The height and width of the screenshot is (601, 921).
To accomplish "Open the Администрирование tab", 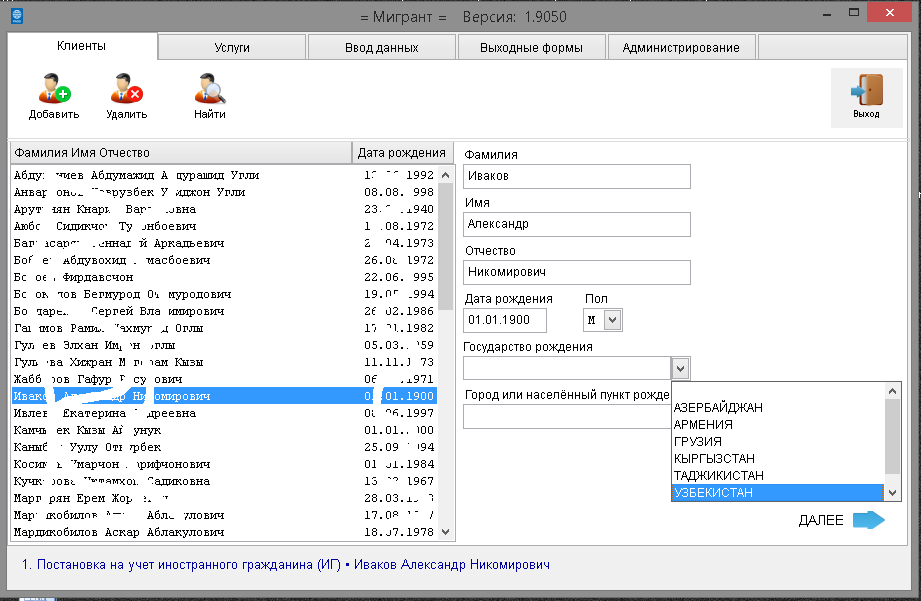I will point(681,48).
